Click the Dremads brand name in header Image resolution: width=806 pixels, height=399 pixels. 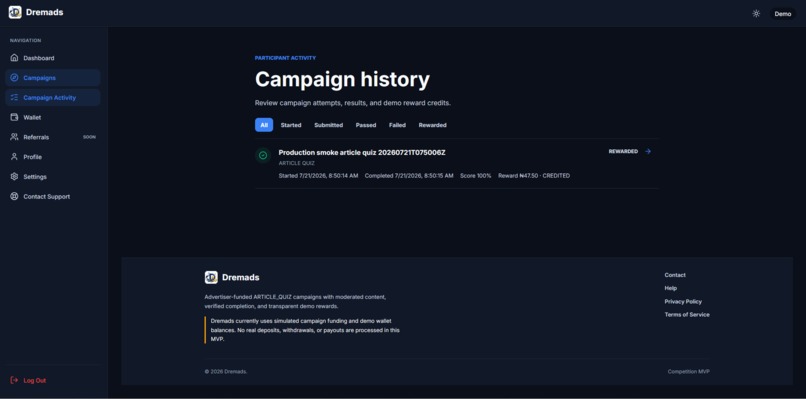click(45, 12)
